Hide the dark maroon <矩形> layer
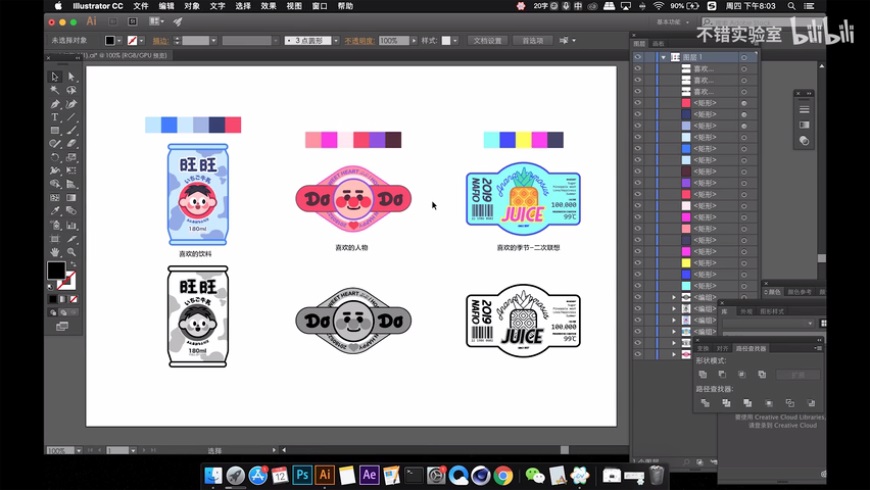The width and height of the screenshot is (870, 490). click(638, 171)
